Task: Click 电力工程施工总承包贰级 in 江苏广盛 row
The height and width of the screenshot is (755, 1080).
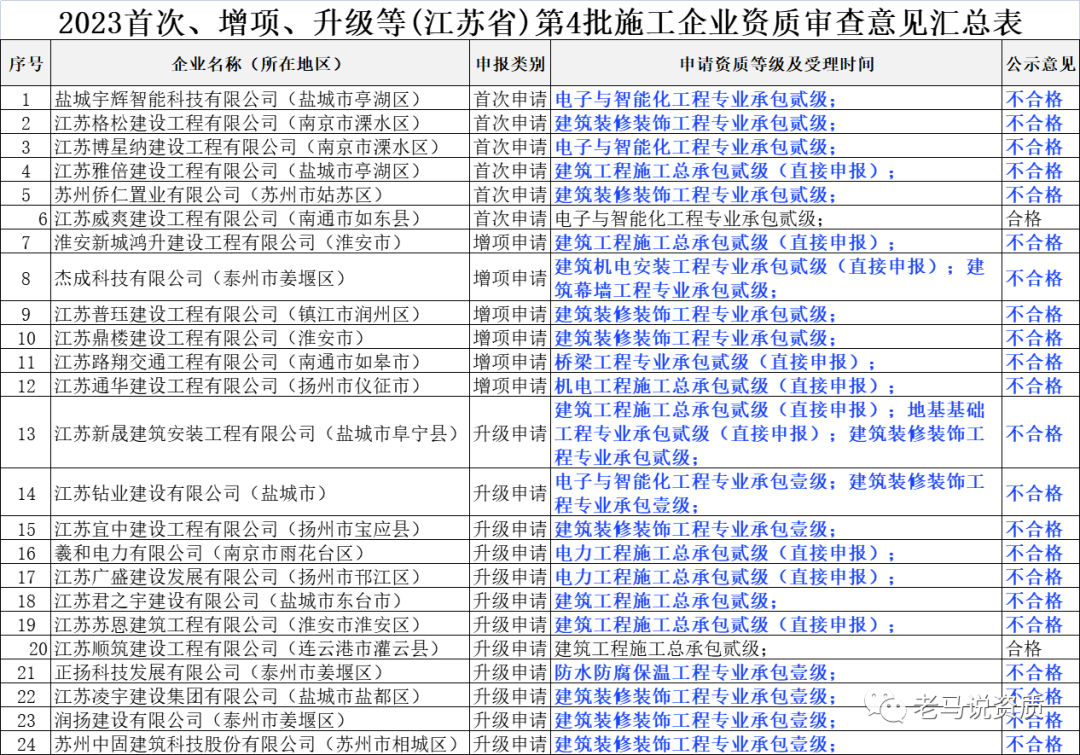Action: 776,577
